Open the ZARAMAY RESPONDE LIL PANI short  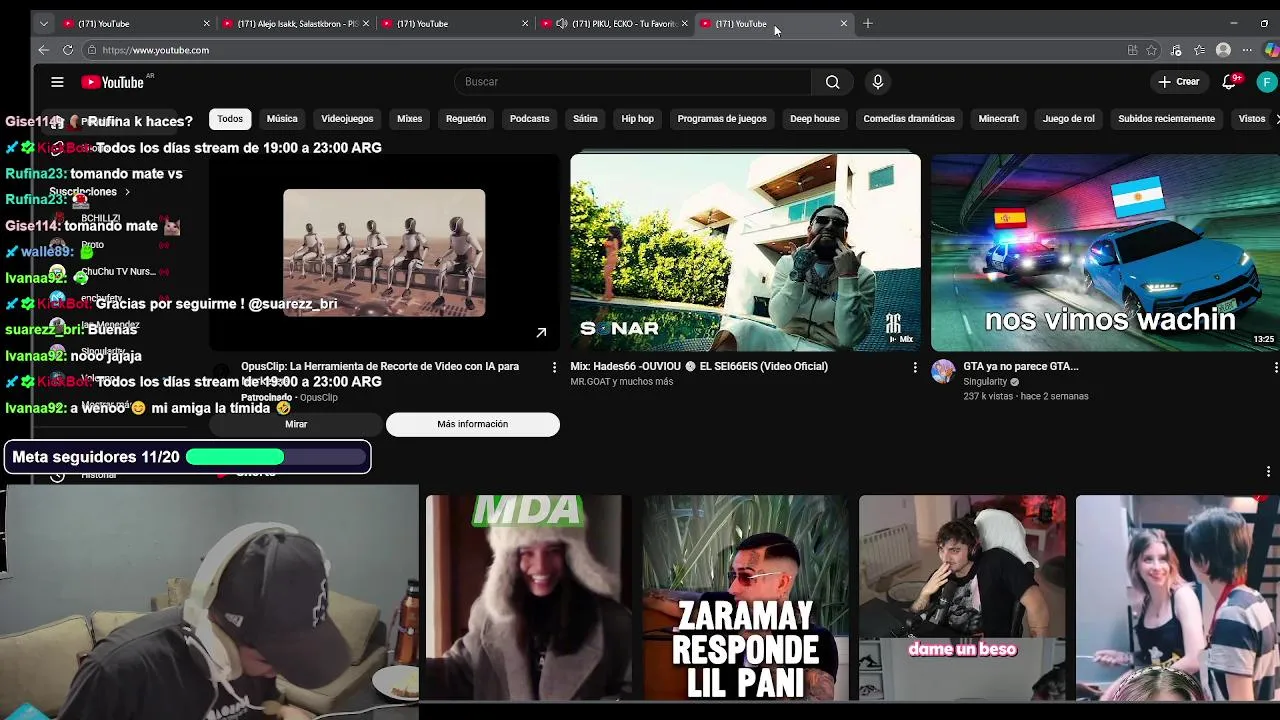click(746, 597)
